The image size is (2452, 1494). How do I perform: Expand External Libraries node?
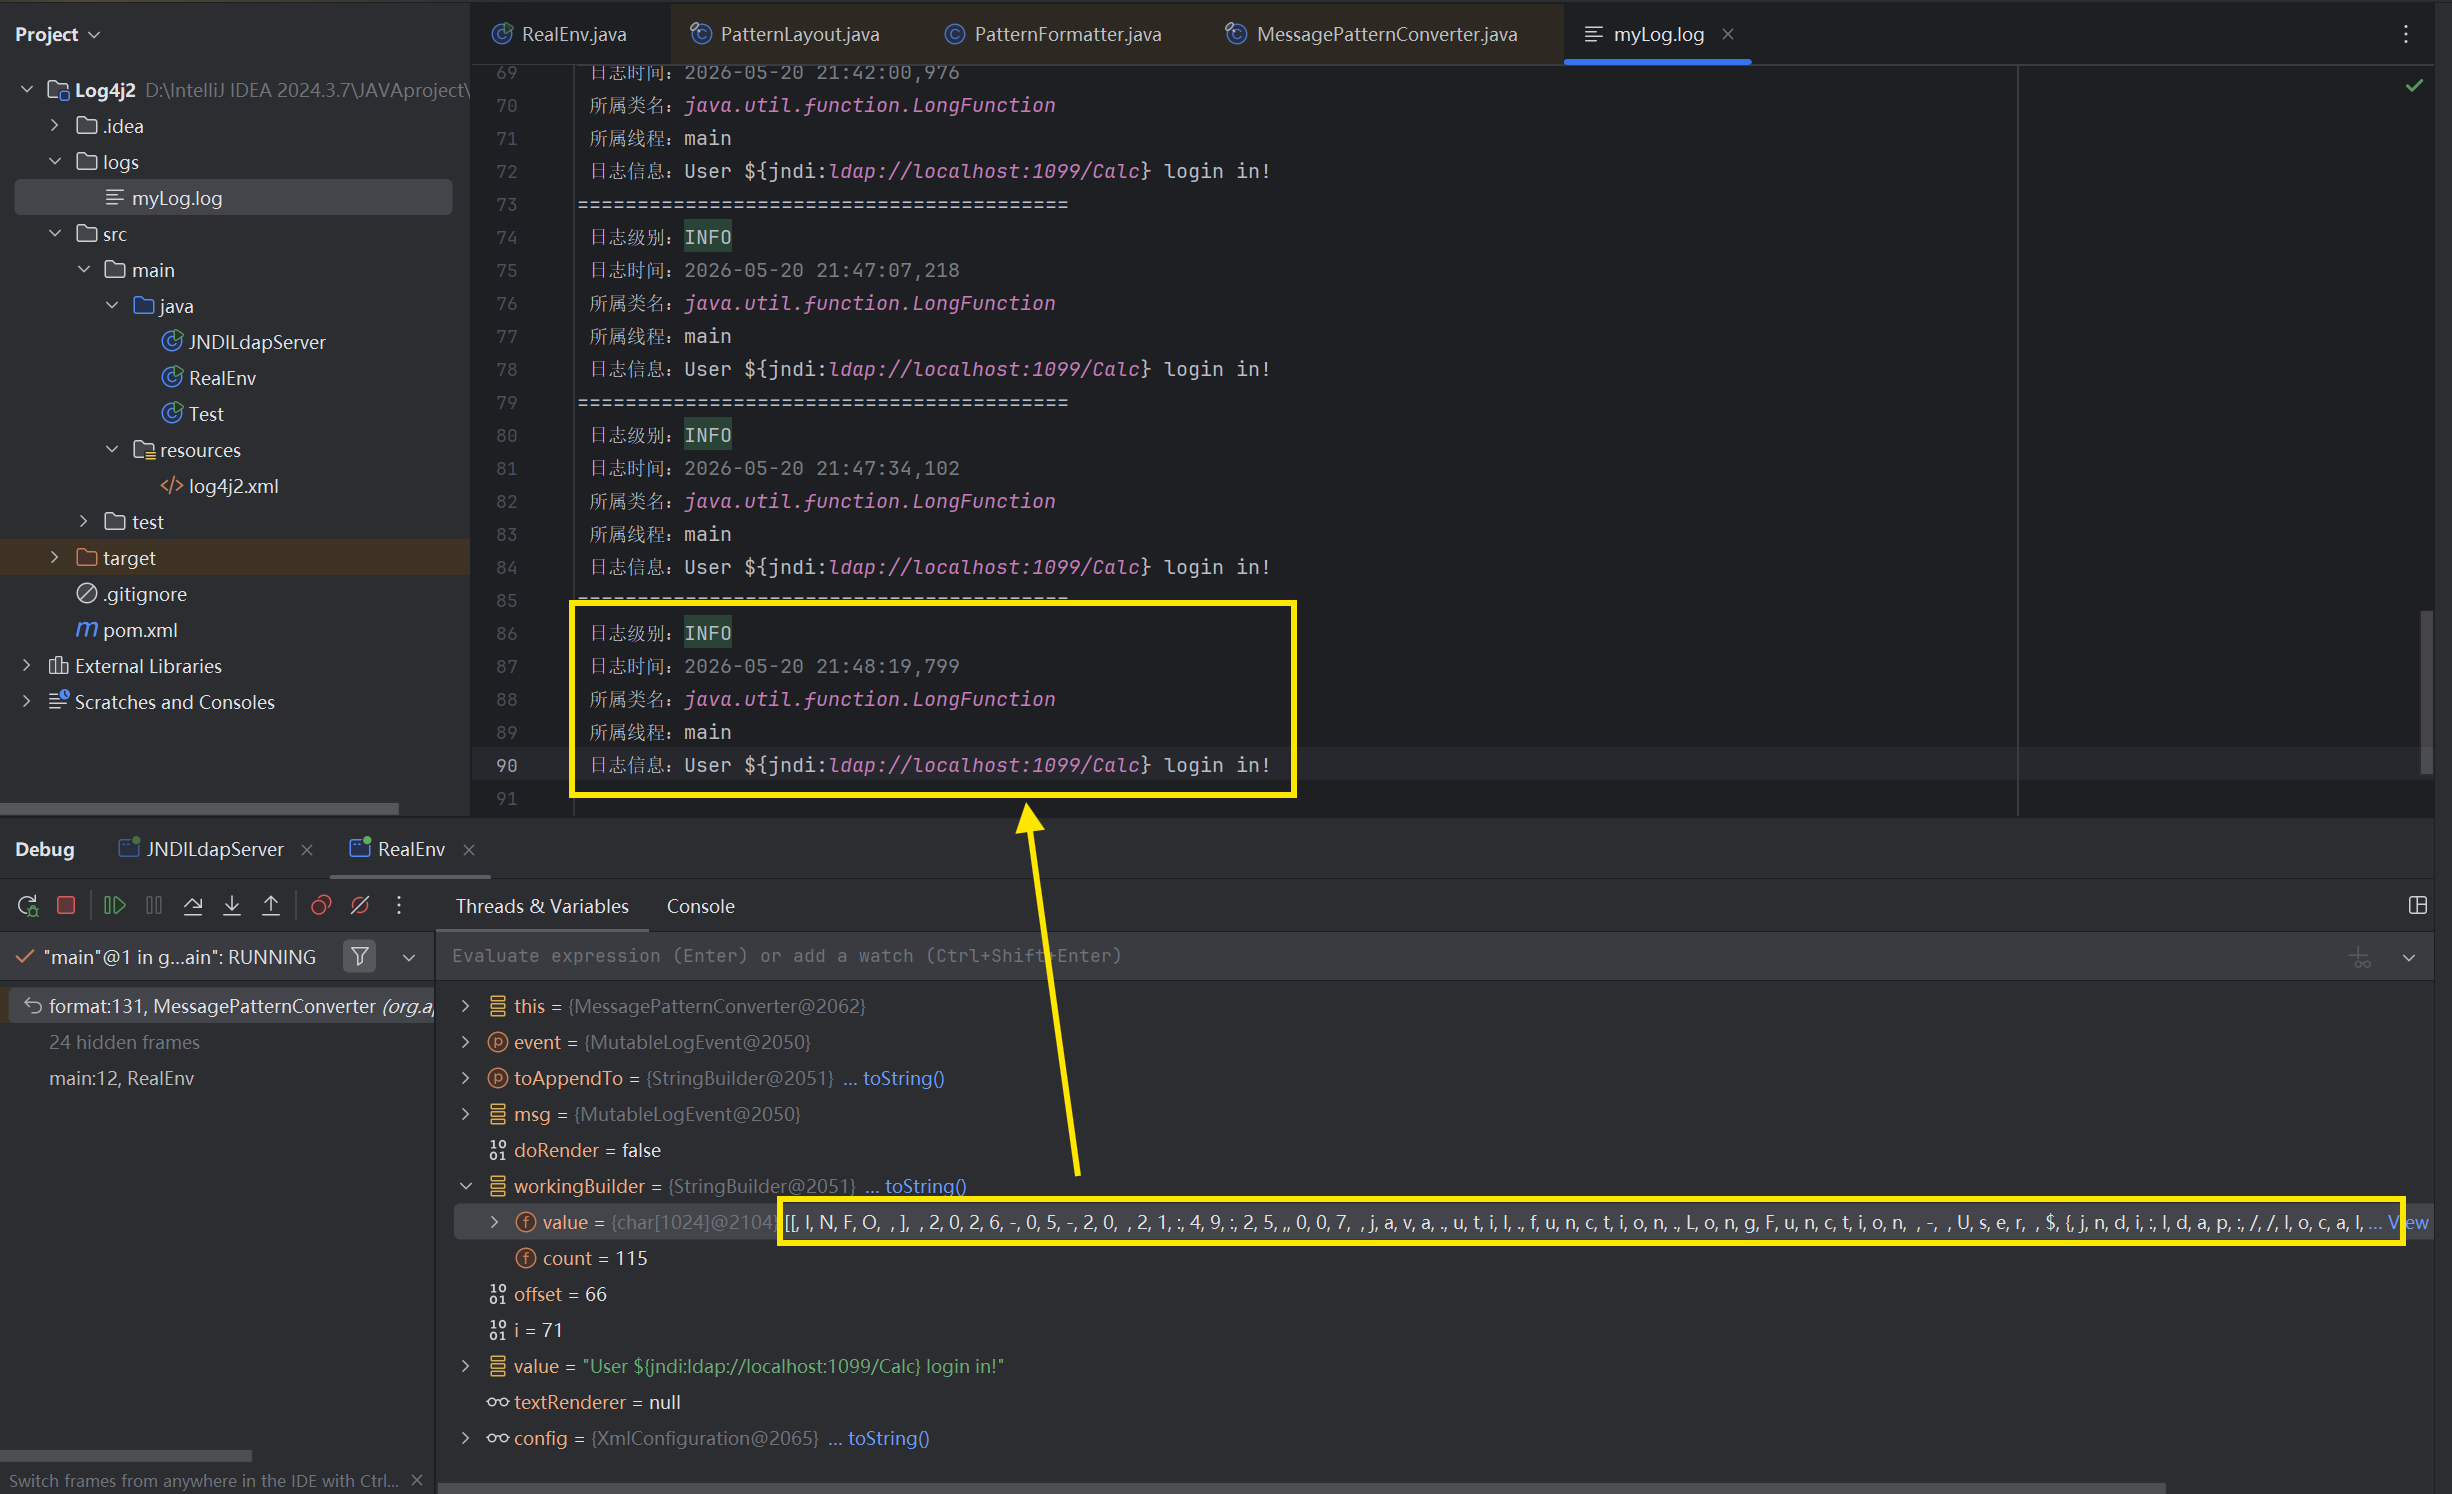[27, 666]
